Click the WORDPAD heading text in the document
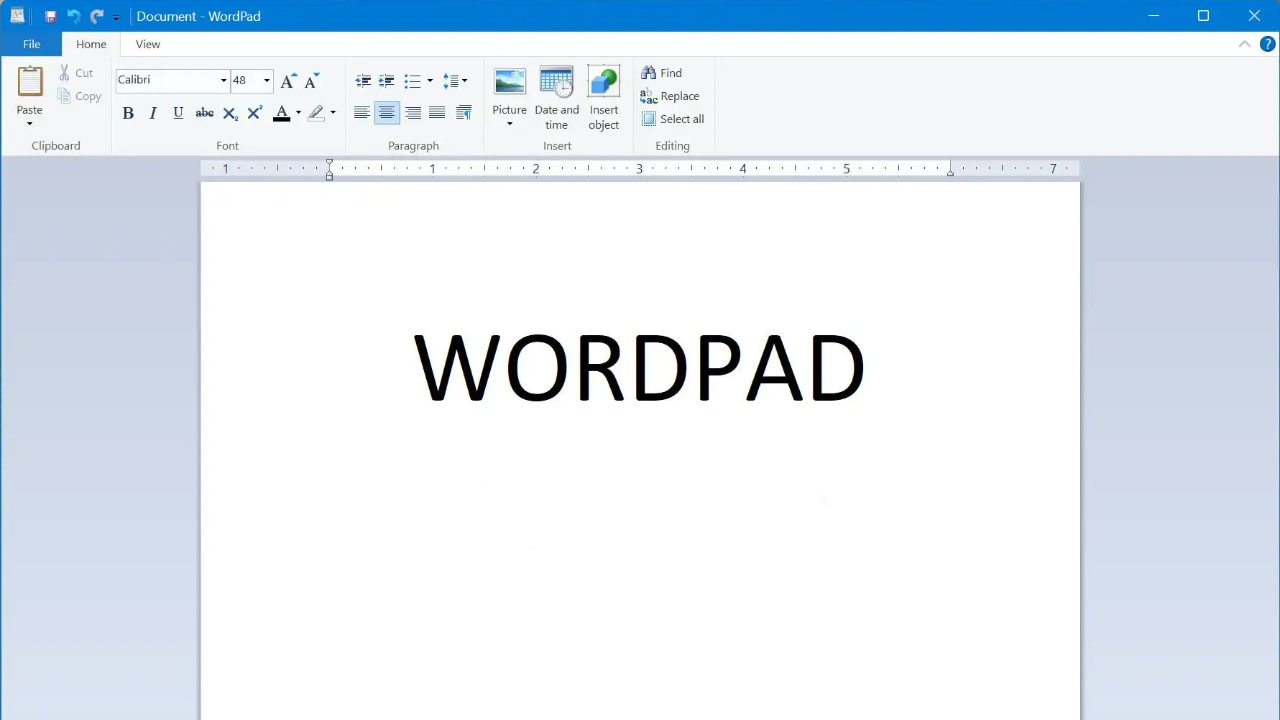Image resolution: width=1280 pixels, height=720 pixels. 639,367
